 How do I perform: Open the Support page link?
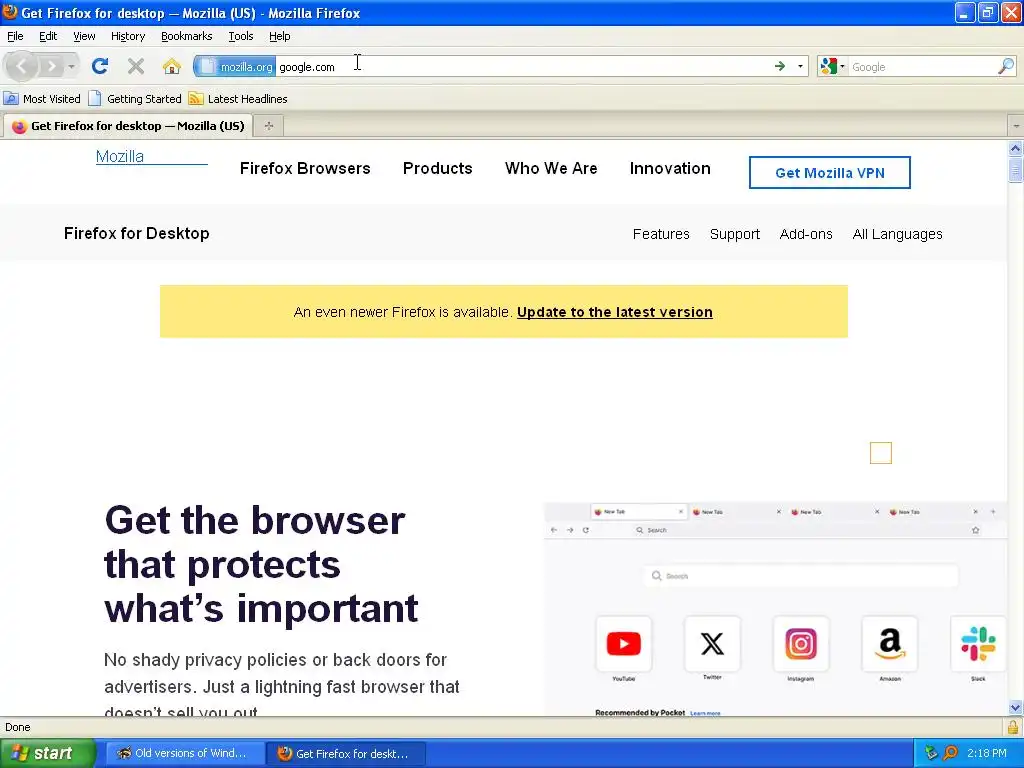pos(735,234)
